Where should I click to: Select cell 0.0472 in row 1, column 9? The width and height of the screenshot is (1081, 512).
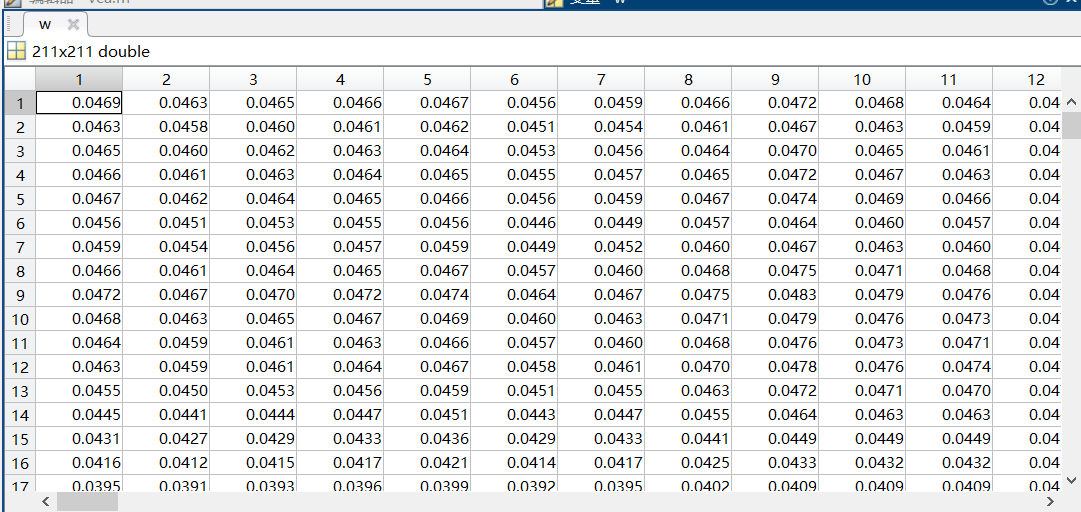point(775,103)
